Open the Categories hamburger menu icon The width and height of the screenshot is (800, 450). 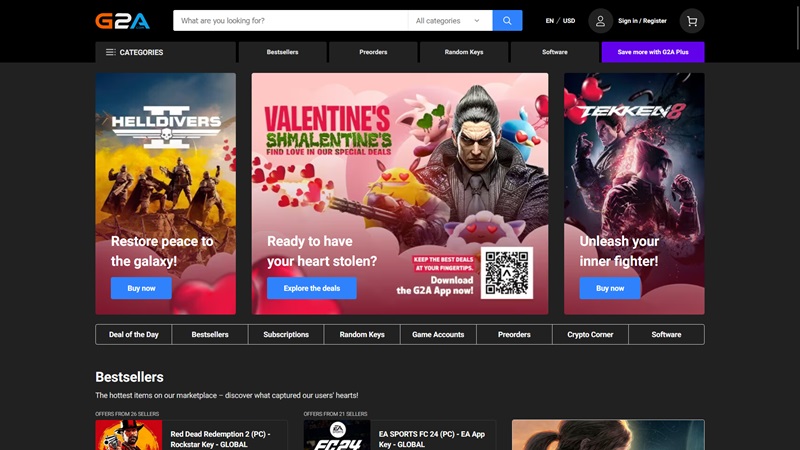coord(110,52)
